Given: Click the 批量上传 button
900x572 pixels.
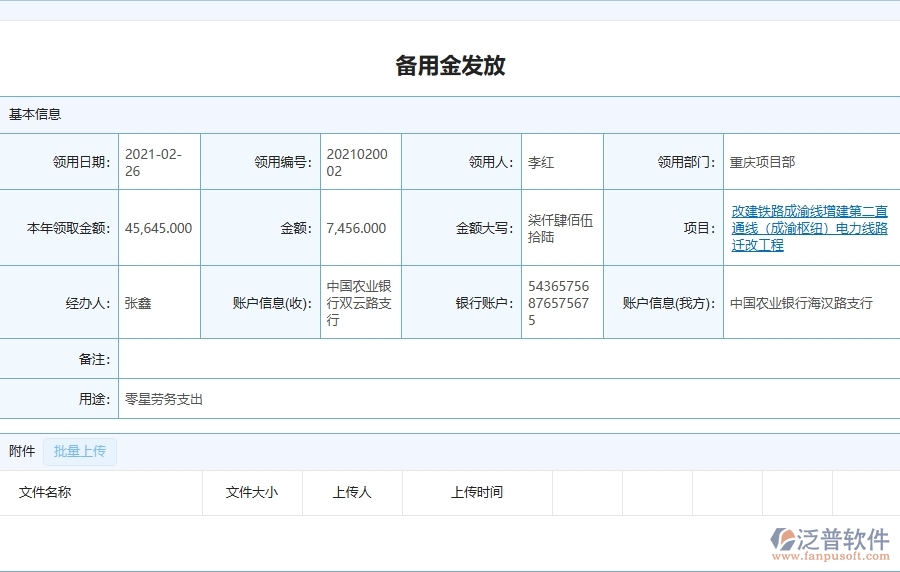Looking at the screenshot, I should (x=80, y=452).
